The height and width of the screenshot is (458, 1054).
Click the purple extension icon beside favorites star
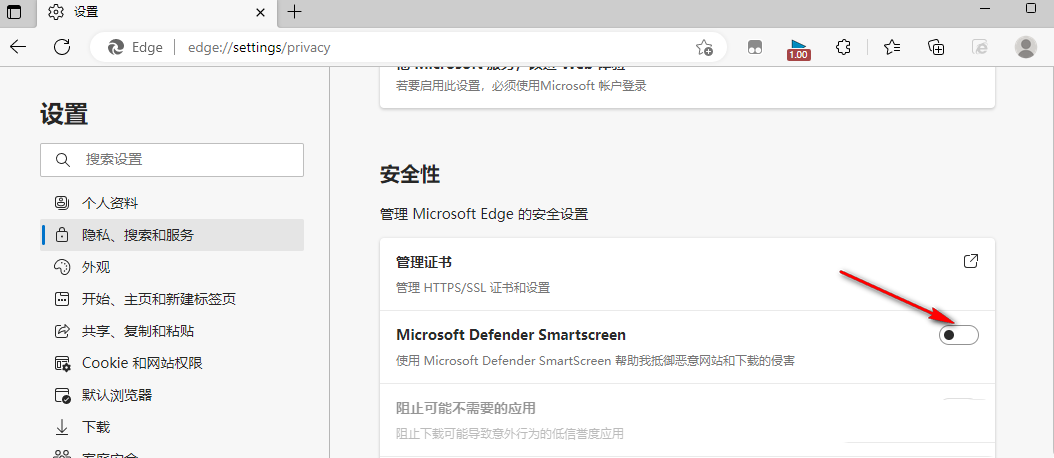click(x=756, y=47)
